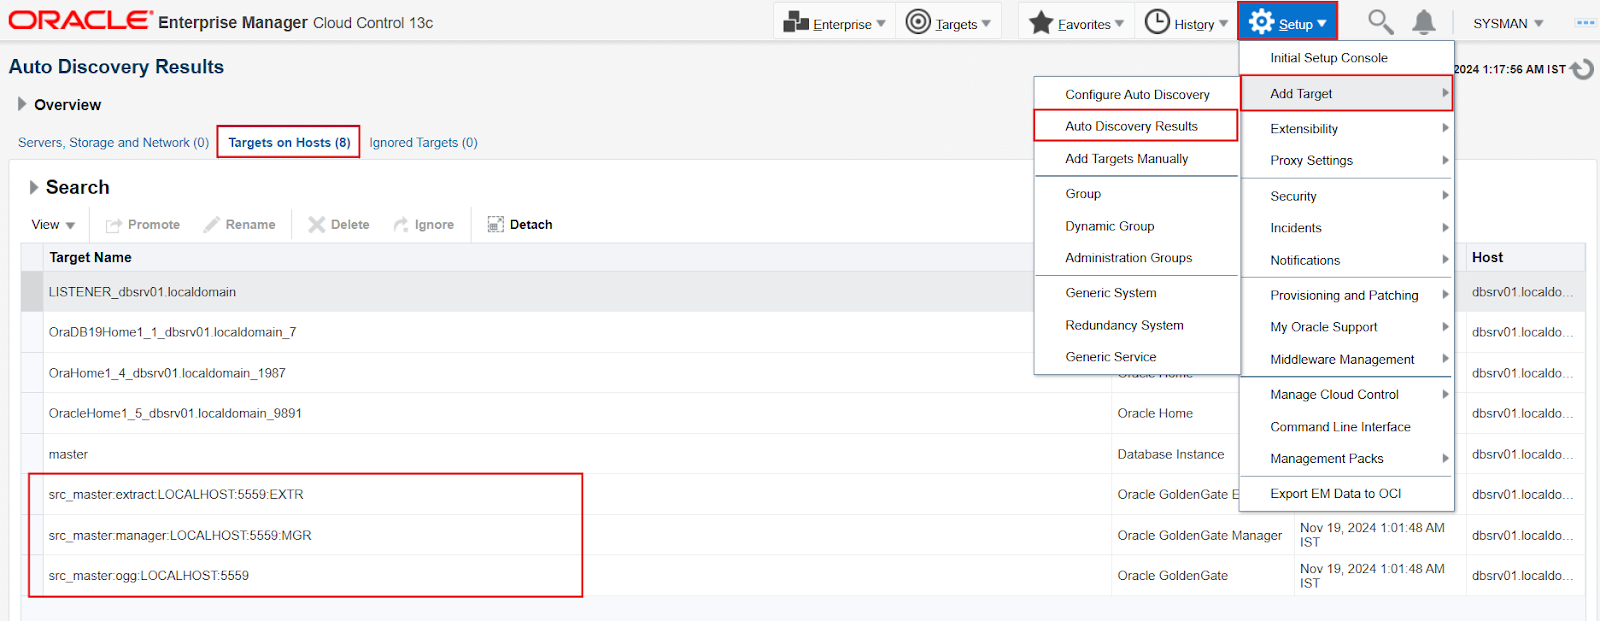Open the Notifications submenu

[1346, 260]
